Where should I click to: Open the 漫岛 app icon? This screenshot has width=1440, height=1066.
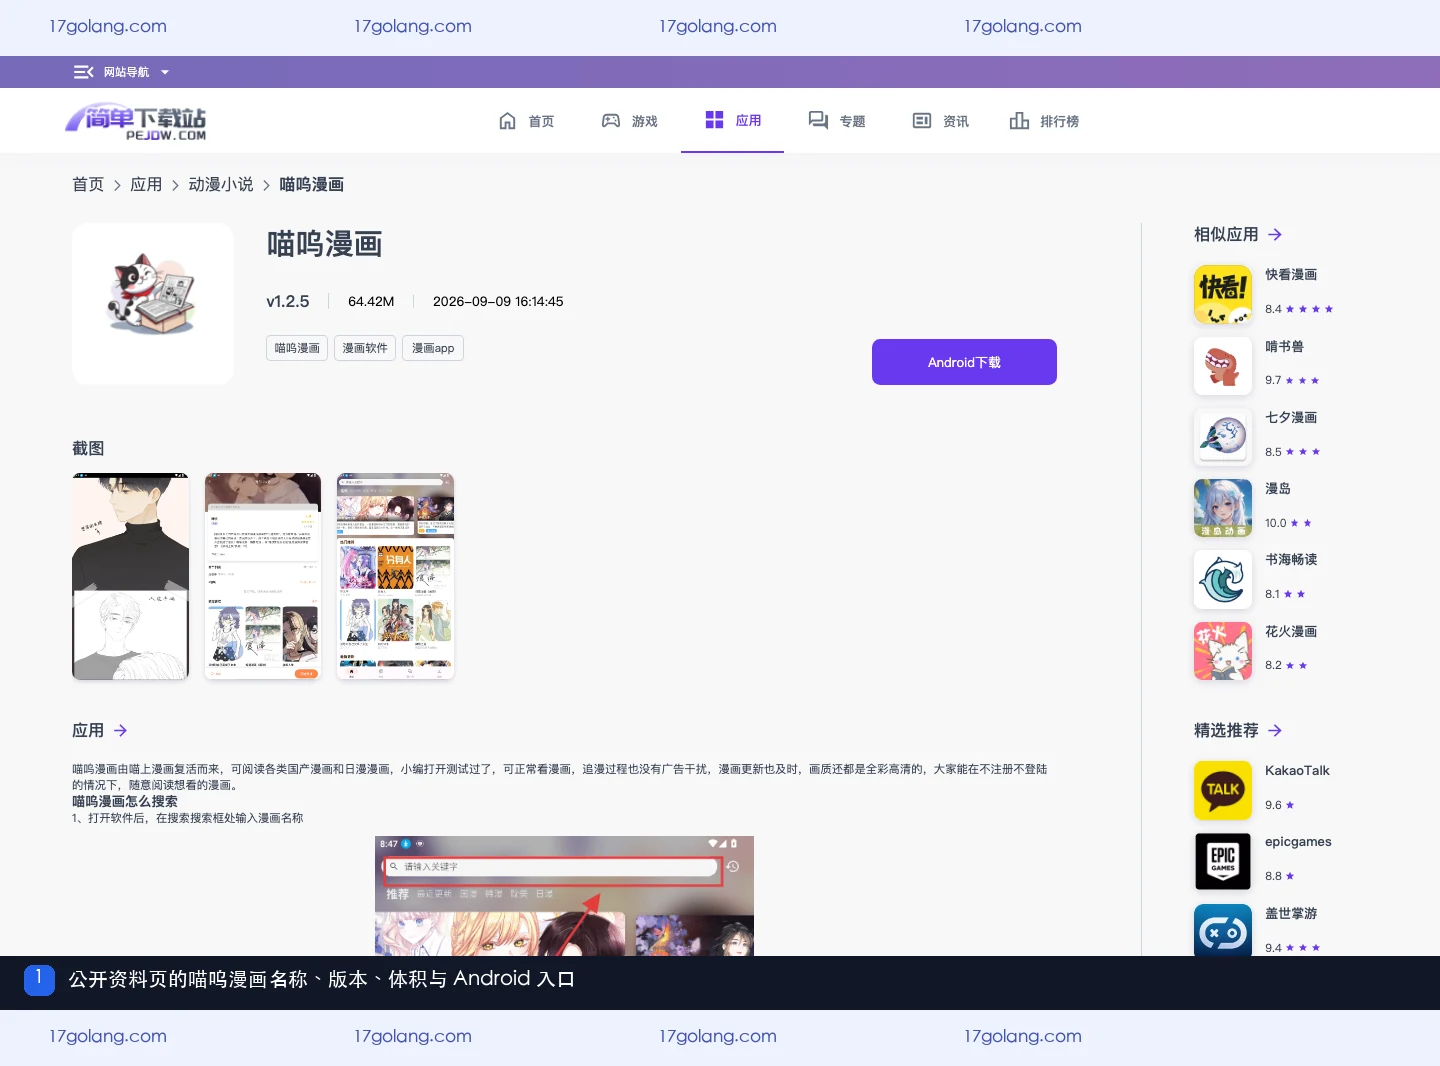coord(1223,508)
